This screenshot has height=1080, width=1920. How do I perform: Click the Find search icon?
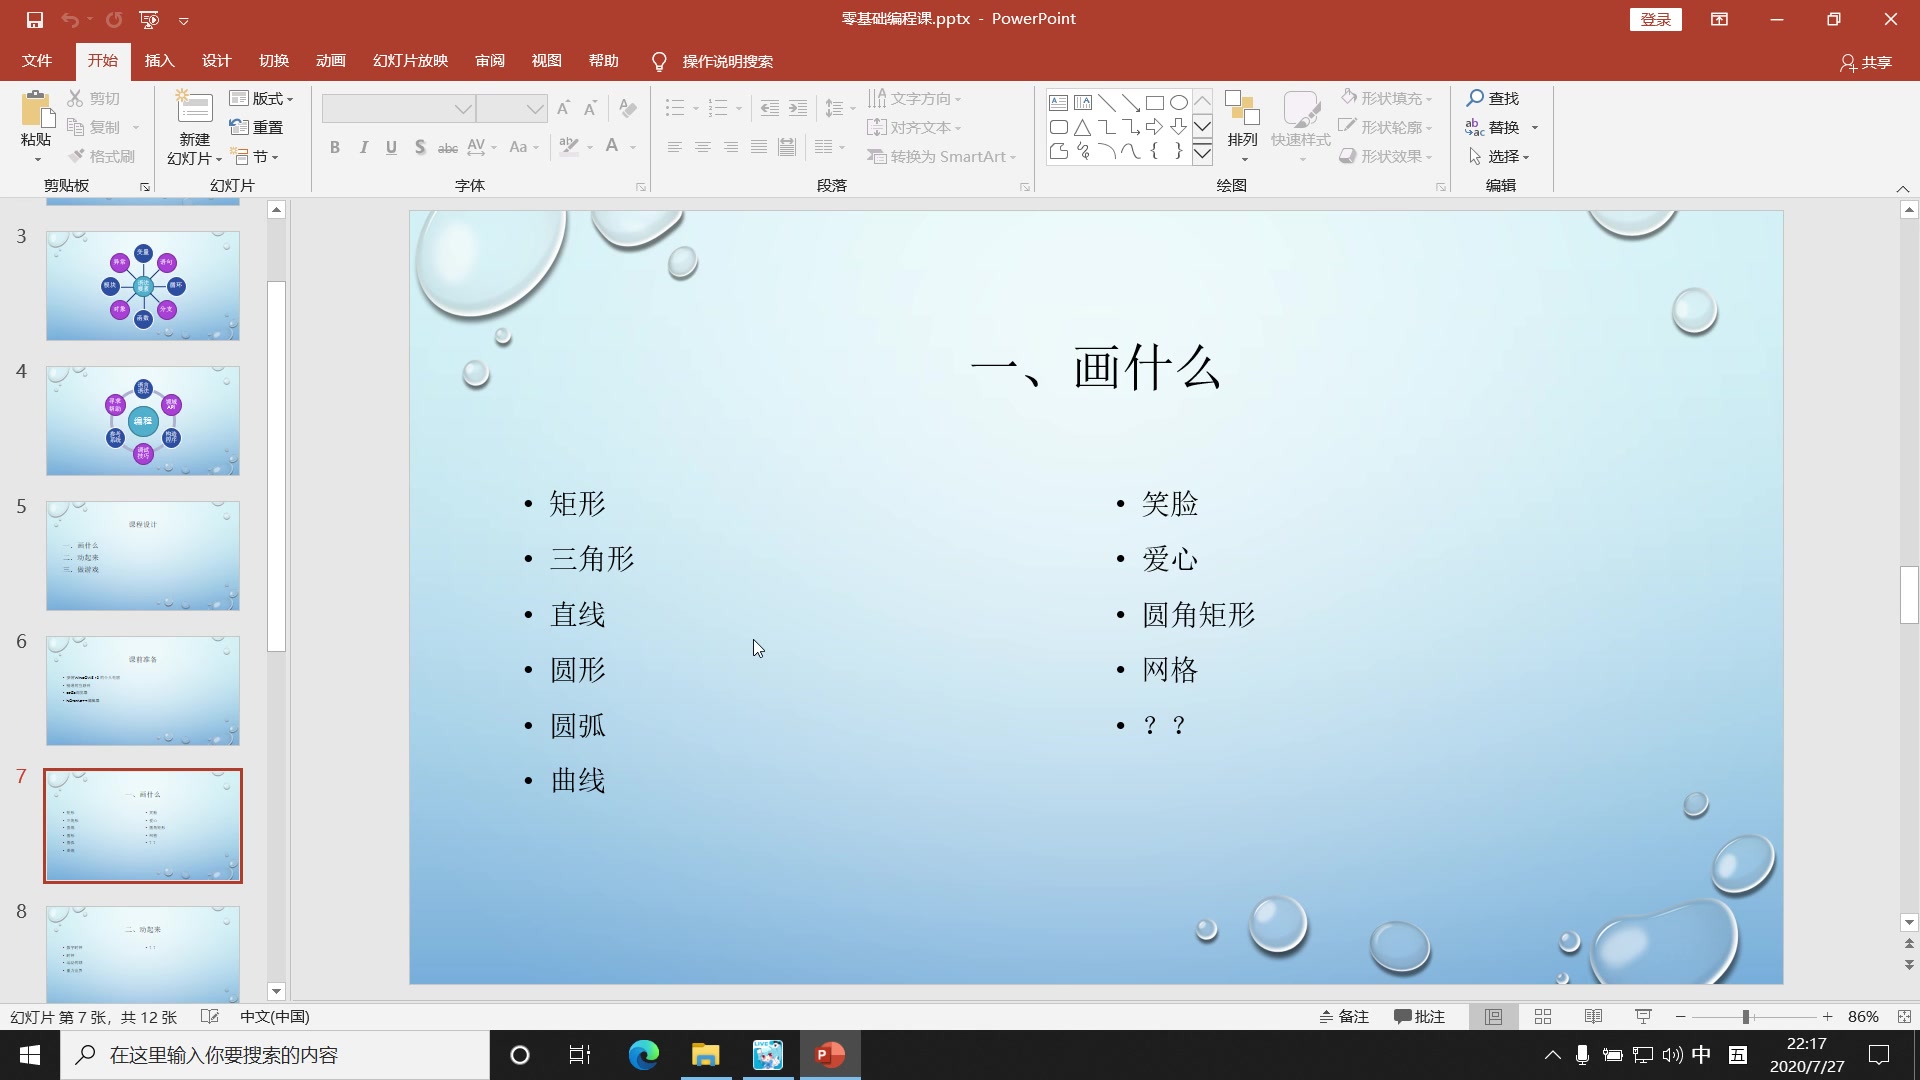click(x=1475, y=98)
